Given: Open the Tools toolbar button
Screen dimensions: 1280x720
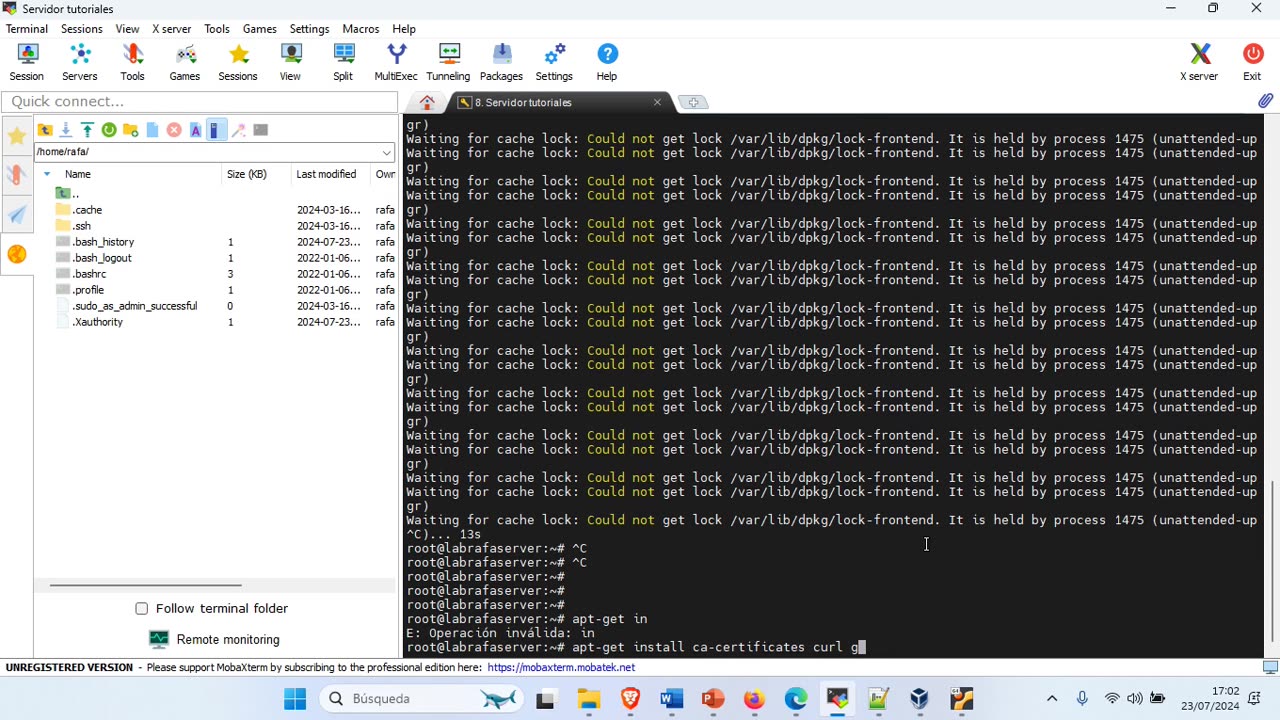Looking at the screenshot, I should [x=132, y=62].
